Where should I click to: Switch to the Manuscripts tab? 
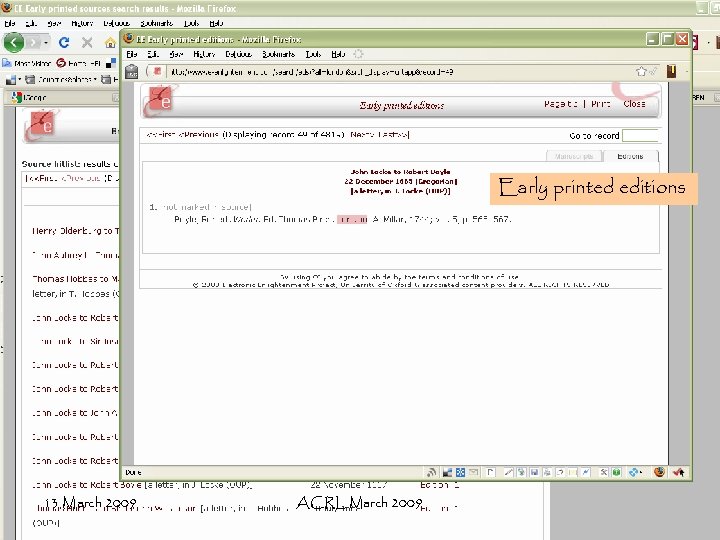(574, 156)
